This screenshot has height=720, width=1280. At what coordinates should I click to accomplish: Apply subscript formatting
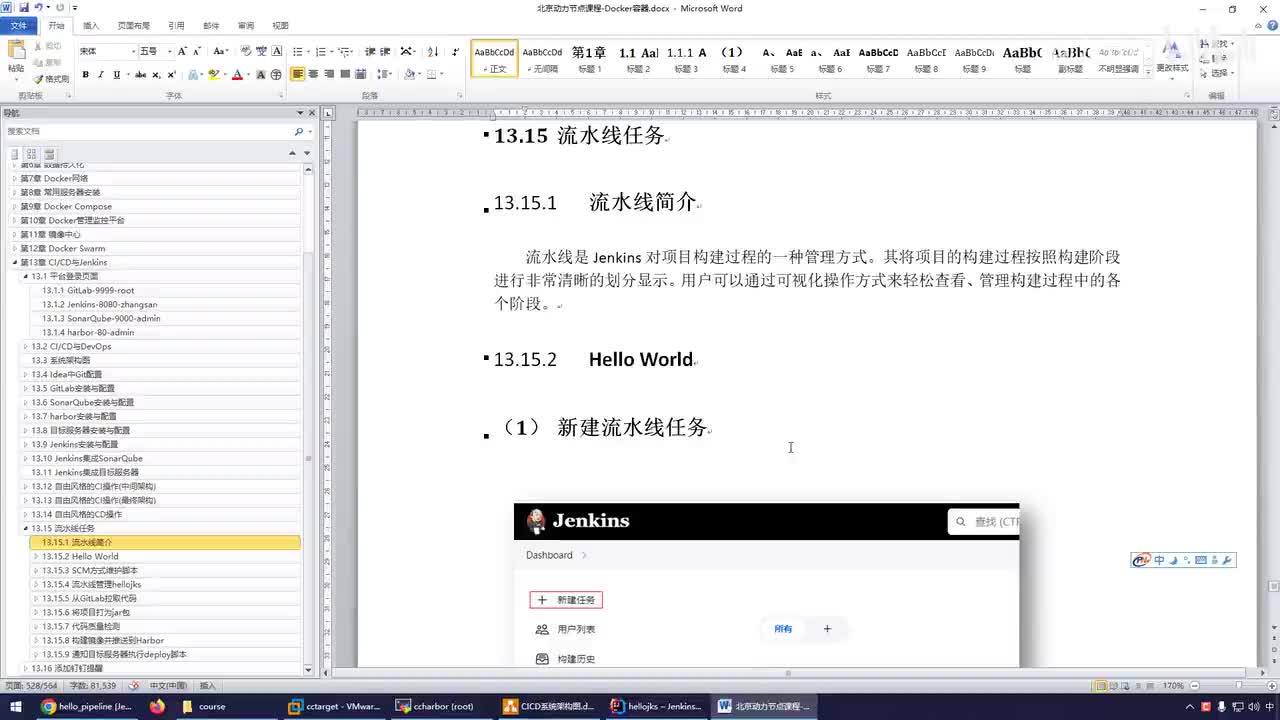tap(157, 74)
